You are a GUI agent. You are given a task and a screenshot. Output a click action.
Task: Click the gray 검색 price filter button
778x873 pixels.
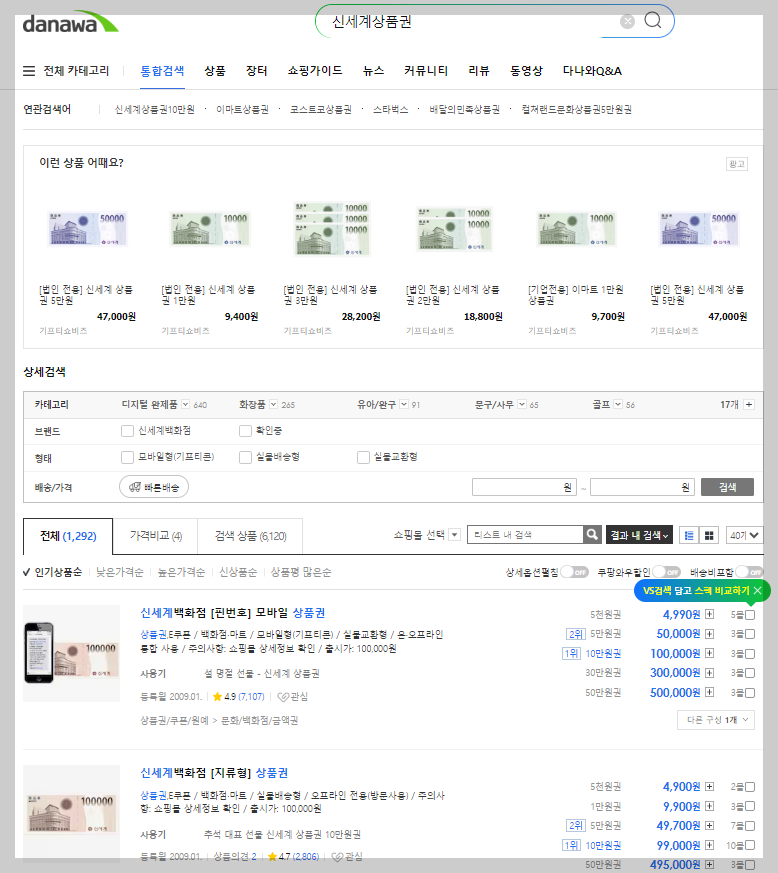pos(727,487)
